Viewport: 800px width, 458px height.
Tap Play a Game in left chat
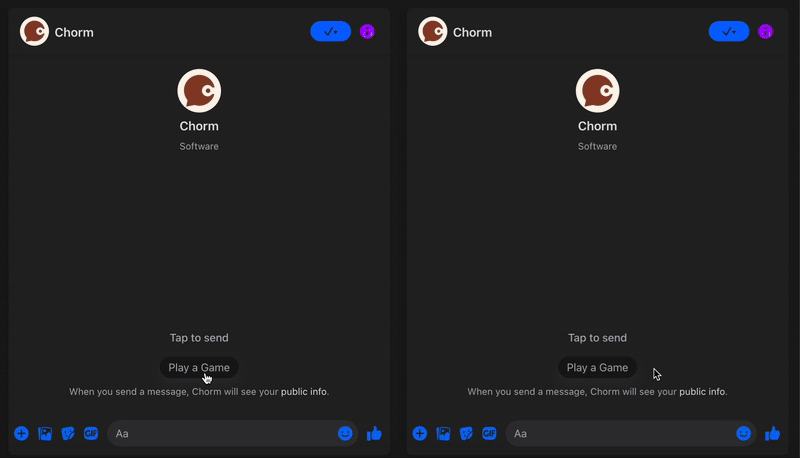pos(199,368)
